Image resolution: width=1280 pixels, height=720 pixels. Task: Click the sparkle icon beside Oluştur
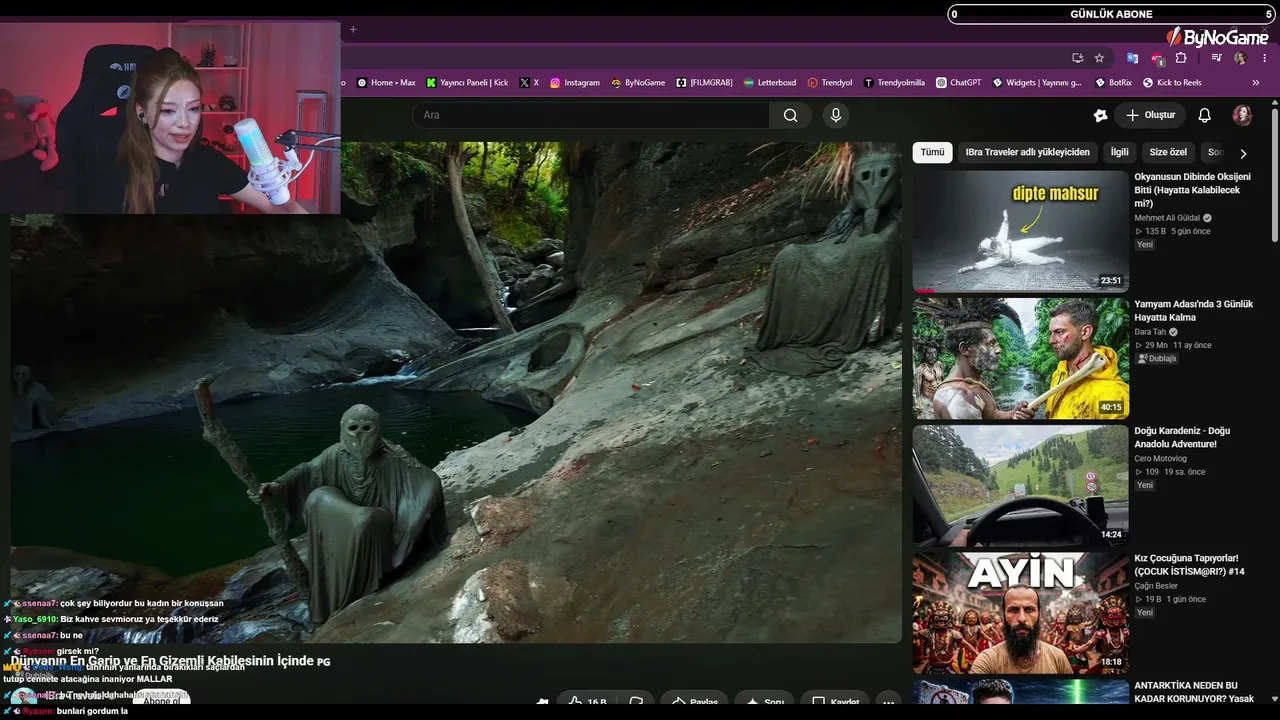pos(1100,115)
